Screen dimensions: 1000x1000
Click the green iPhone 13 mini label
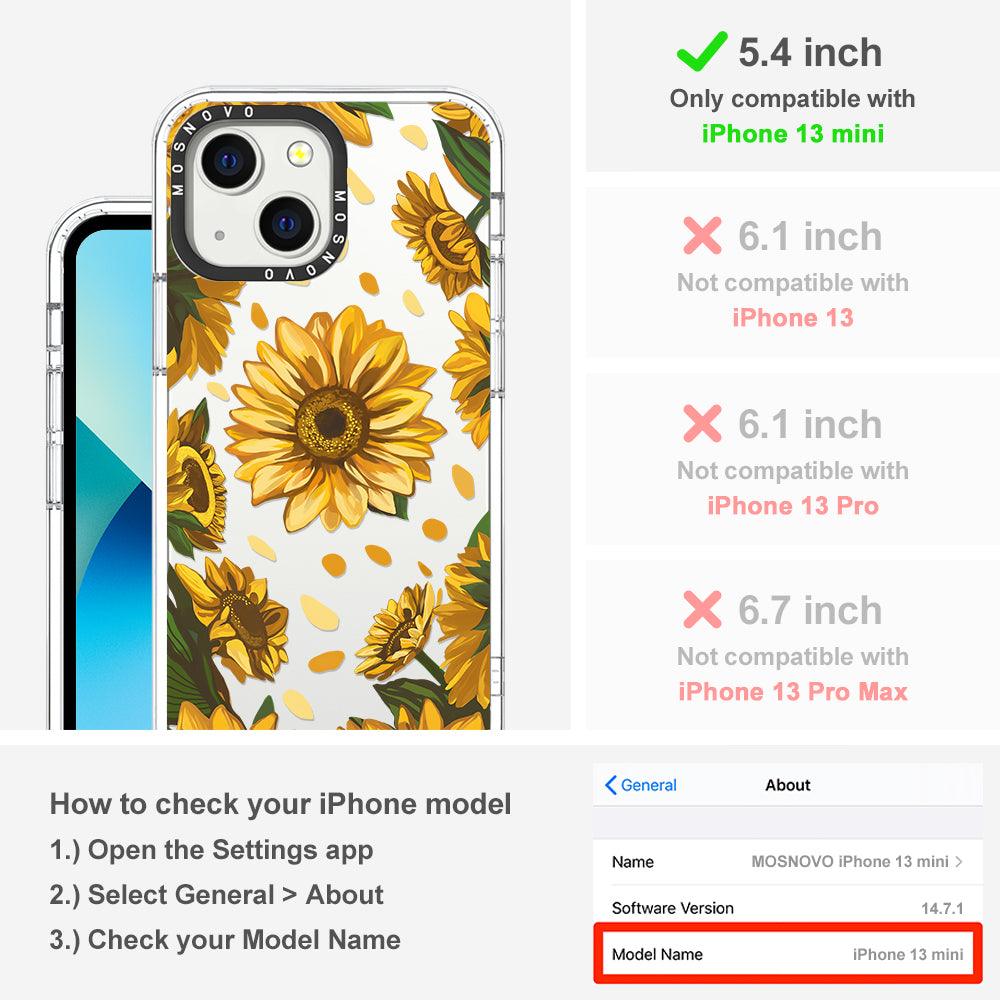(x=793, y=134)
